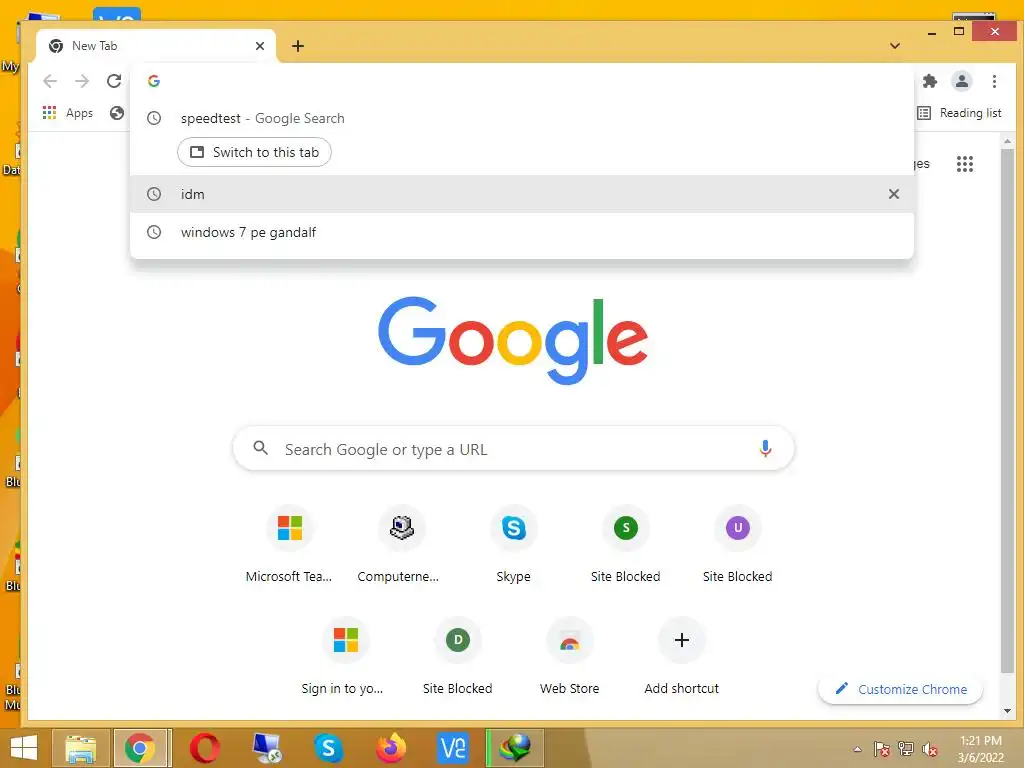Viewport: 1024px width, 768px height.
Task: Open the D Site Blocked shortcut
Action: (x=457, y=656)
